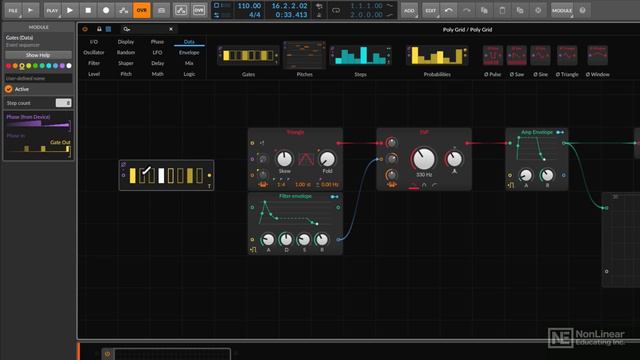Open the EDIT menu
Screen dimensions: 640x360
point(430,11)
